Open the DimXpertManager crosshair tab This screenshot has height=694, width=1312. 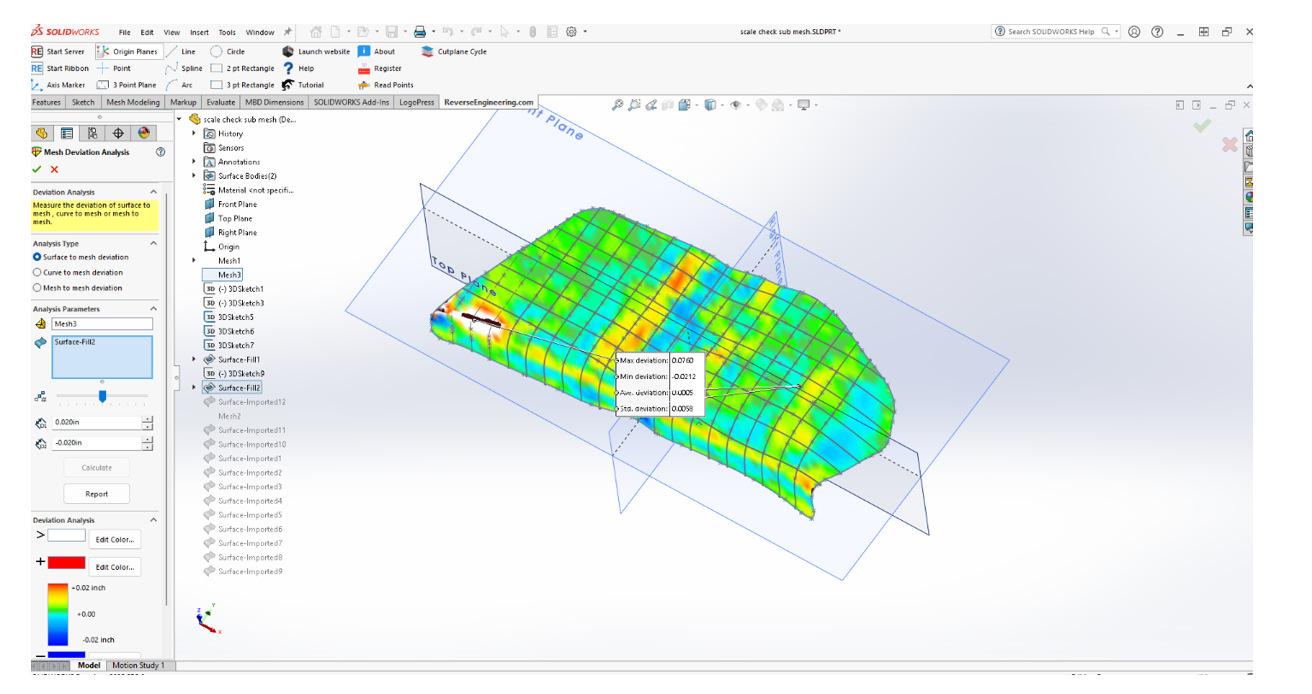118,133
